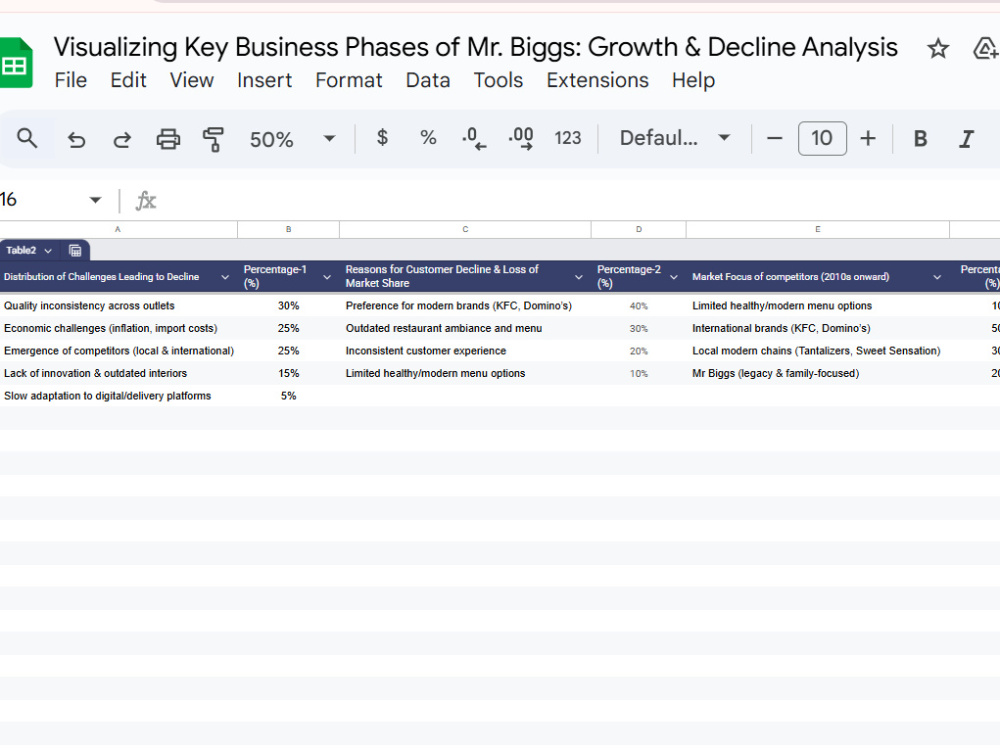1000x750 pixels.
Task: Select cell 'Slow adaptation to digital/delivery platforms'
Action: [119, 396]
